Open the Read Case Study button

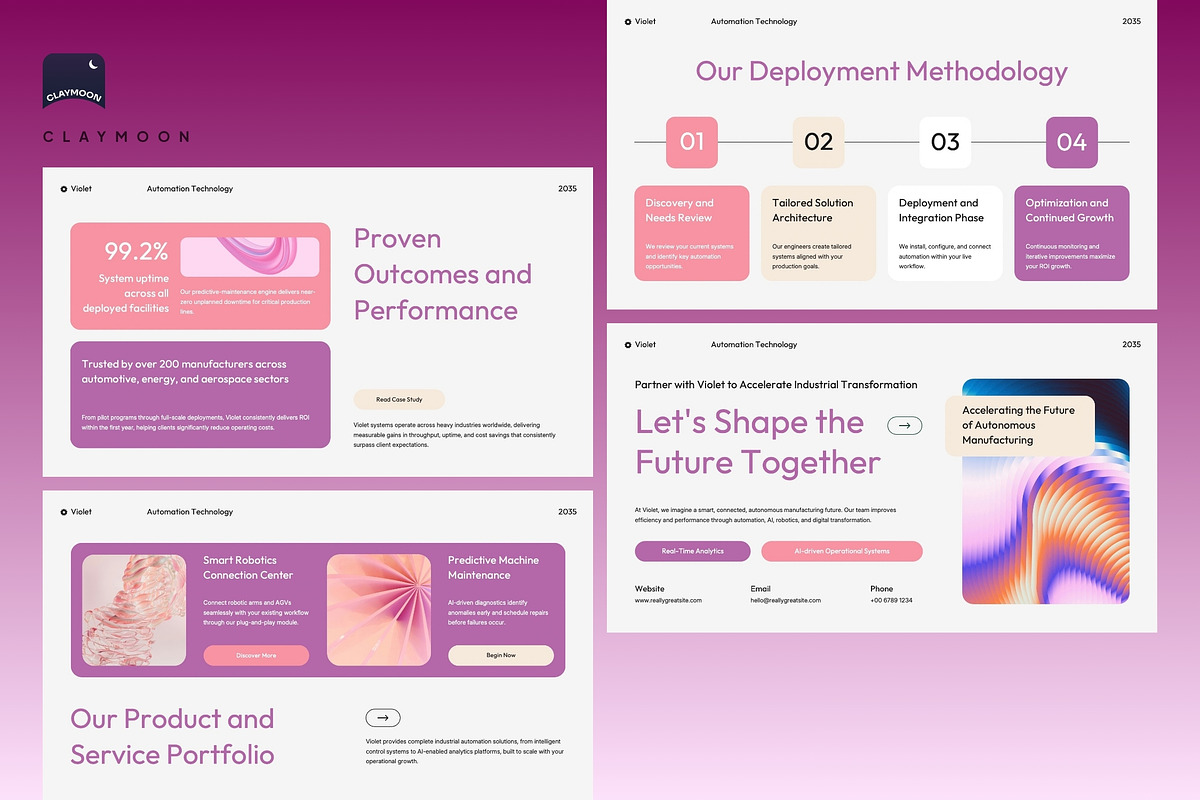(399, 399)
